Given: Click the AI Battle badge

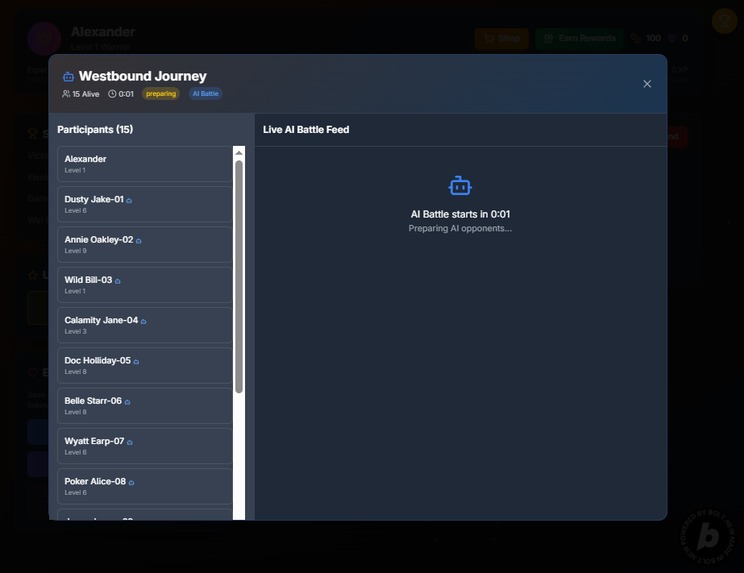Looking at the screenshot, I should point(205,94).
